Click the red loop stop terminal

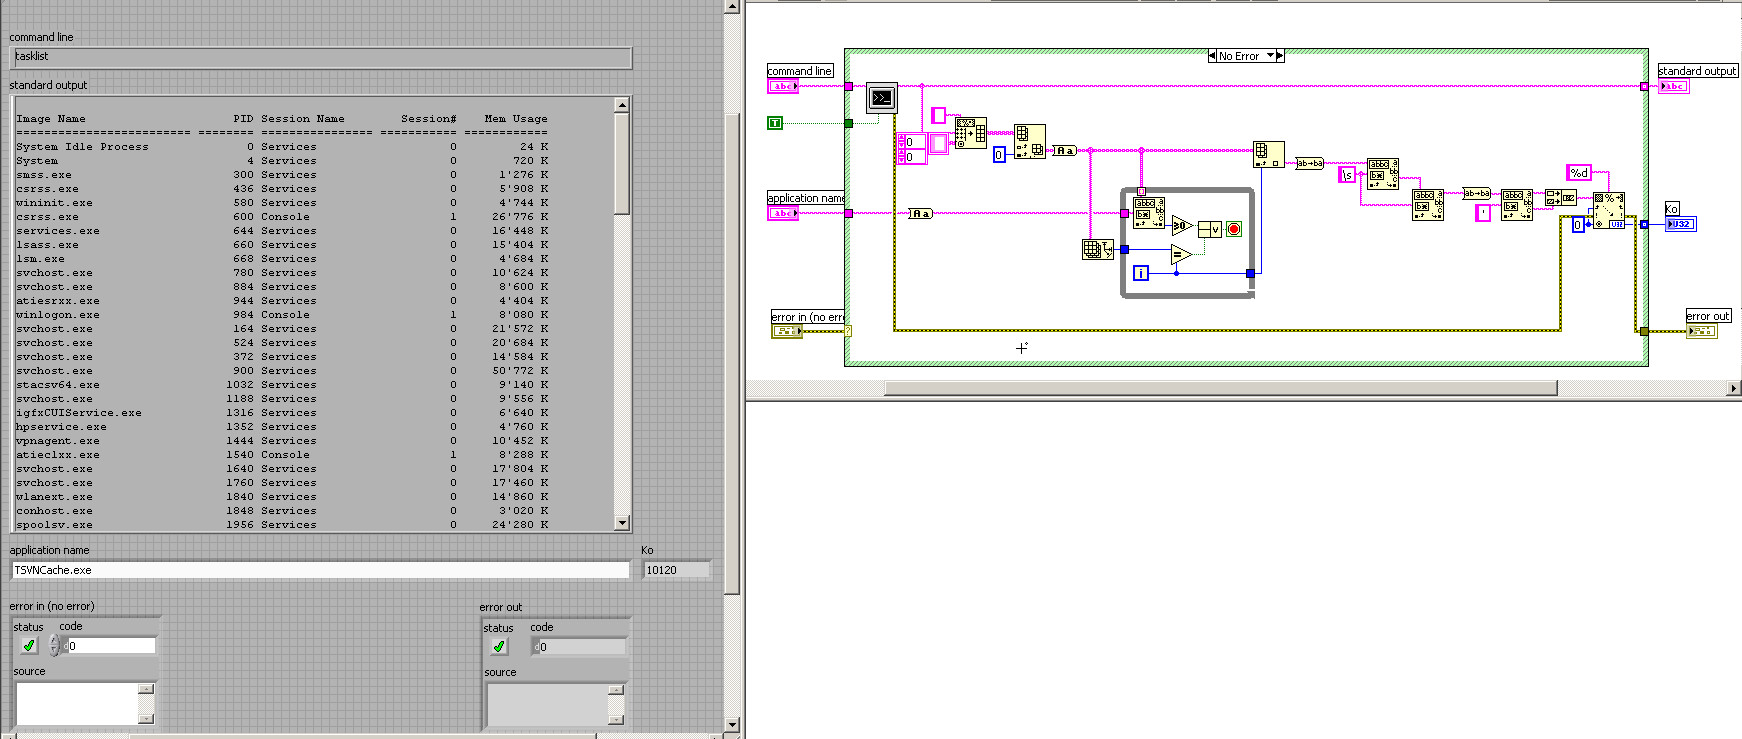(x=1234, y=229)
